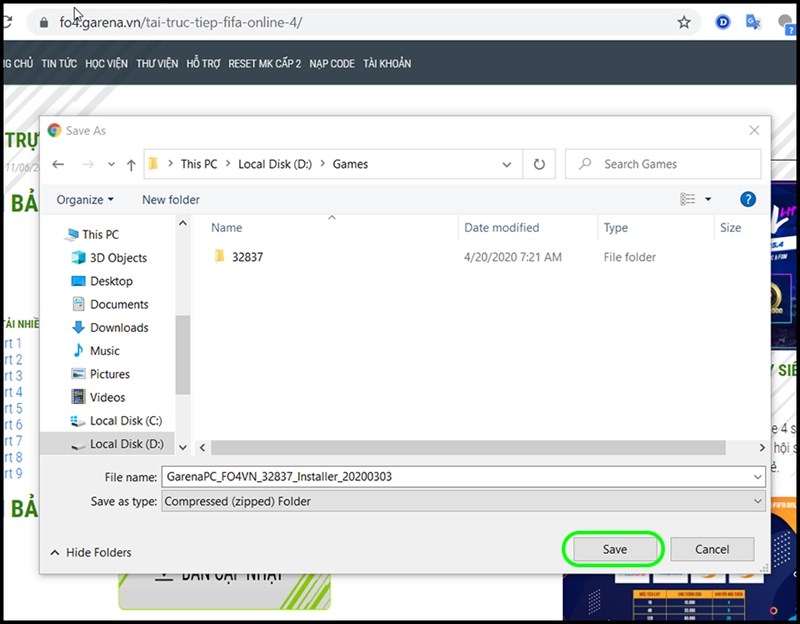Viewport: 800px width, 624px height.
Task: Cancel the Save As dialog
Action: [x=712, y=550]
